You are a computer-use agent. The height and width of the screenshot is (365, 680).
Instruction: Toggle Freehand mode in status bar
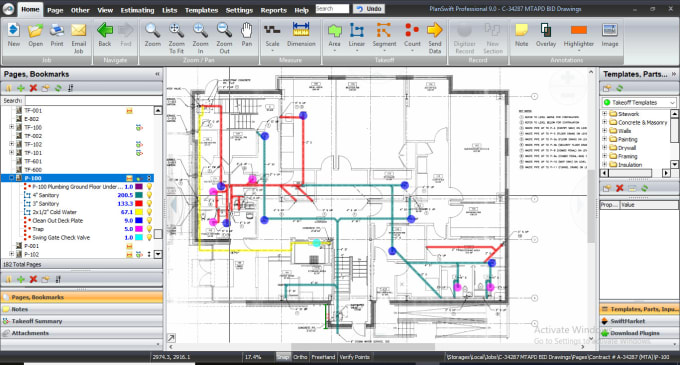click(323, 357)
